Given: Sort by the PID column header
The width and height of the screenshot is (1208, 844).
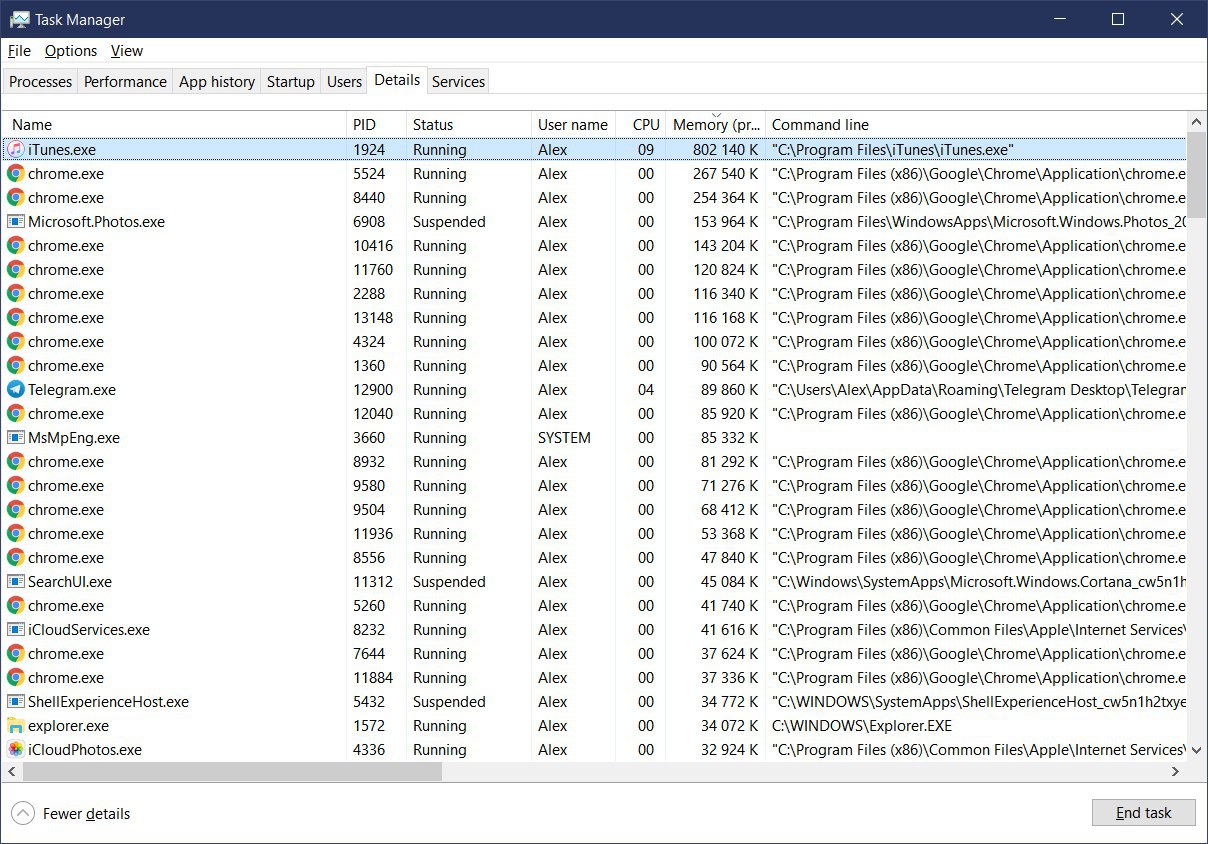Looking at the screenshot, I should pyautogui.click(x=377, y=125).
